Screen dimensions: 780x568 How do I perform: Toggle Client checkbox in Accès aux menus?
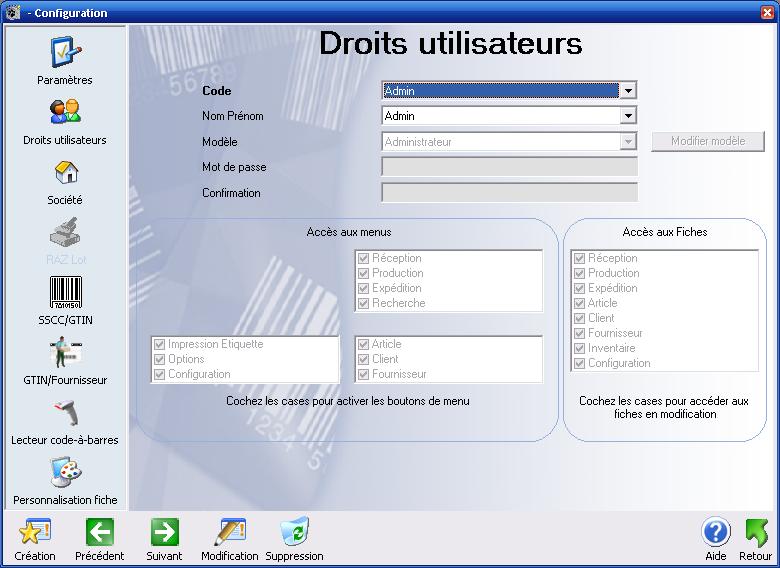click(x=363, y=359)
